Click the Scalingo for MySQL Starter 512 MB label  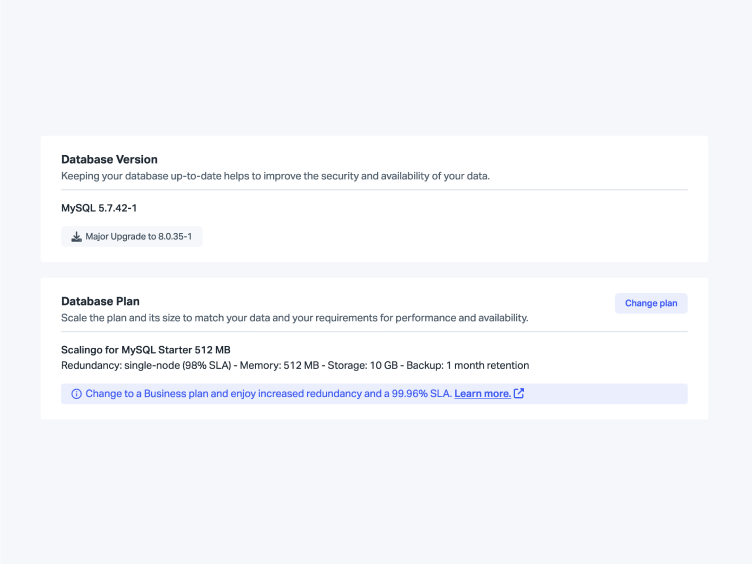point(146,350)
